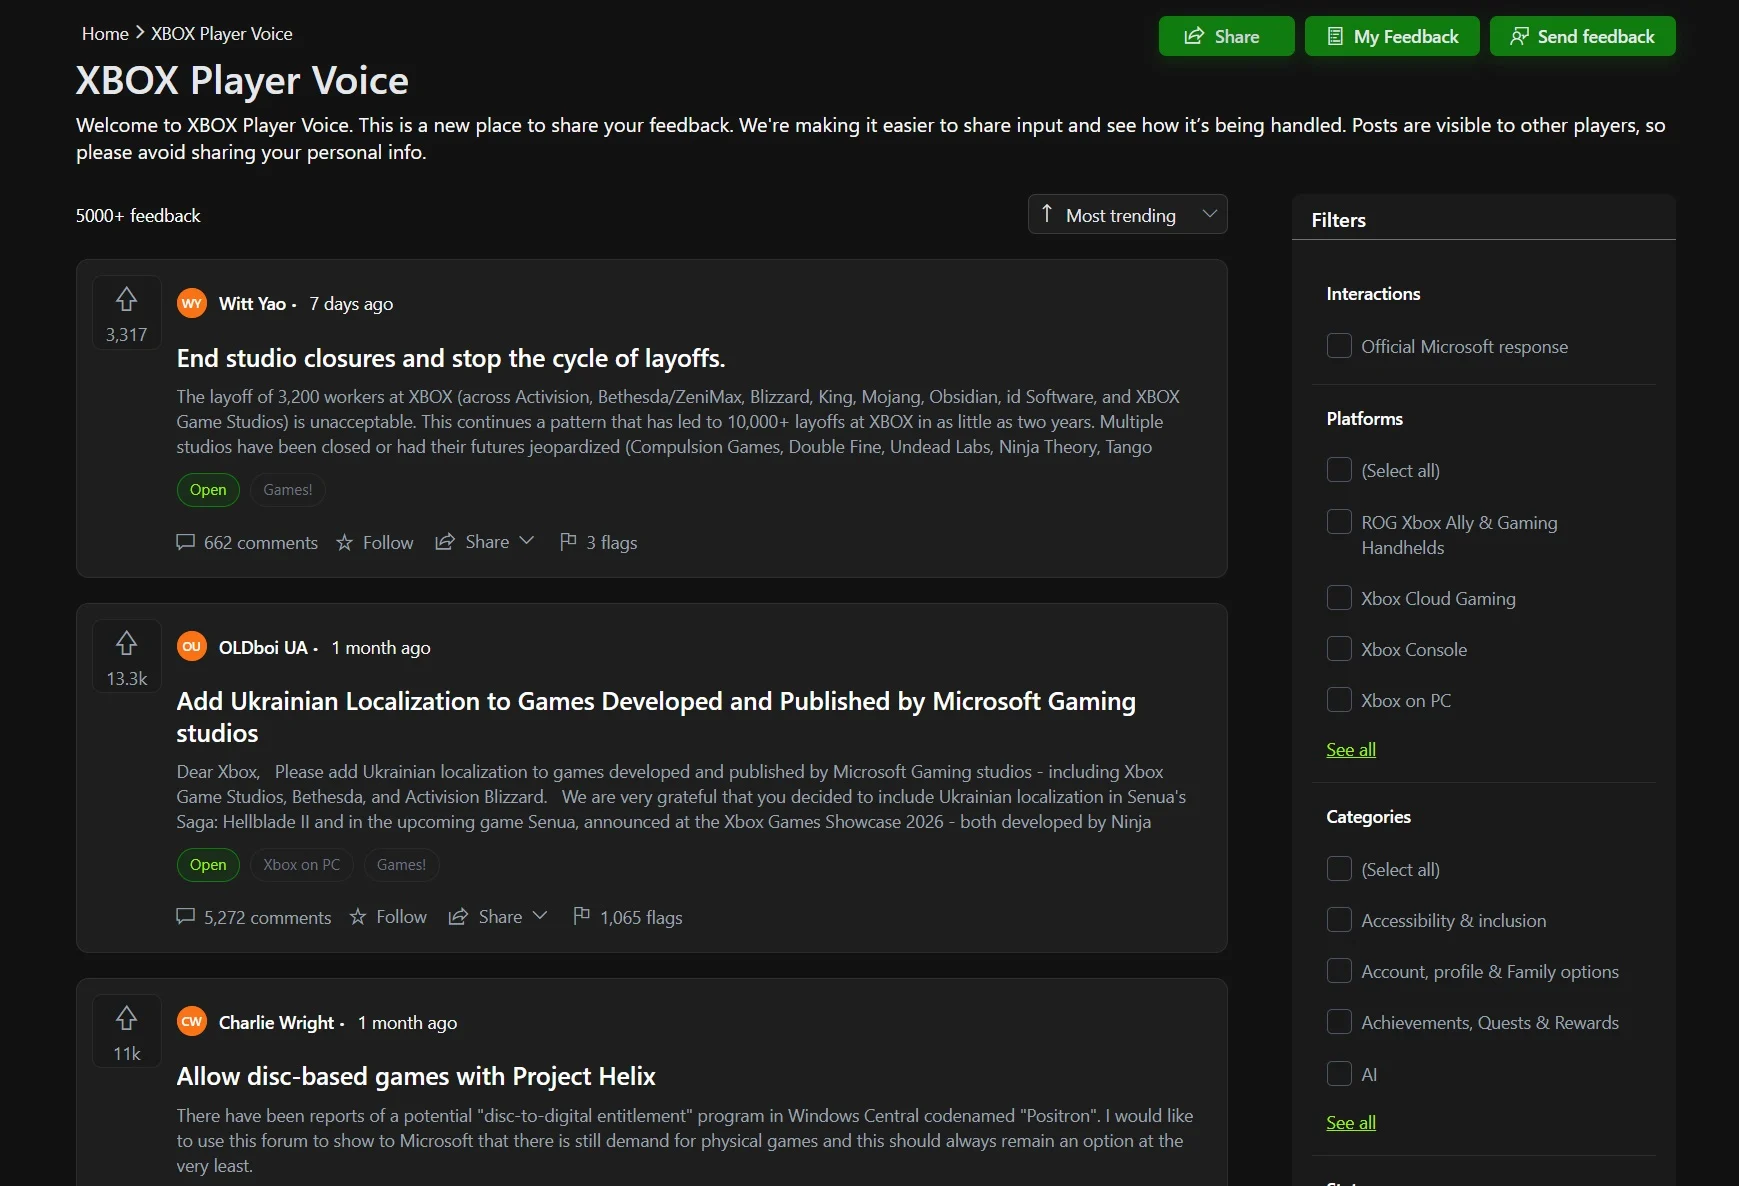
Task: View the 3 flags on layoffs post
Action: coord(598,542)
